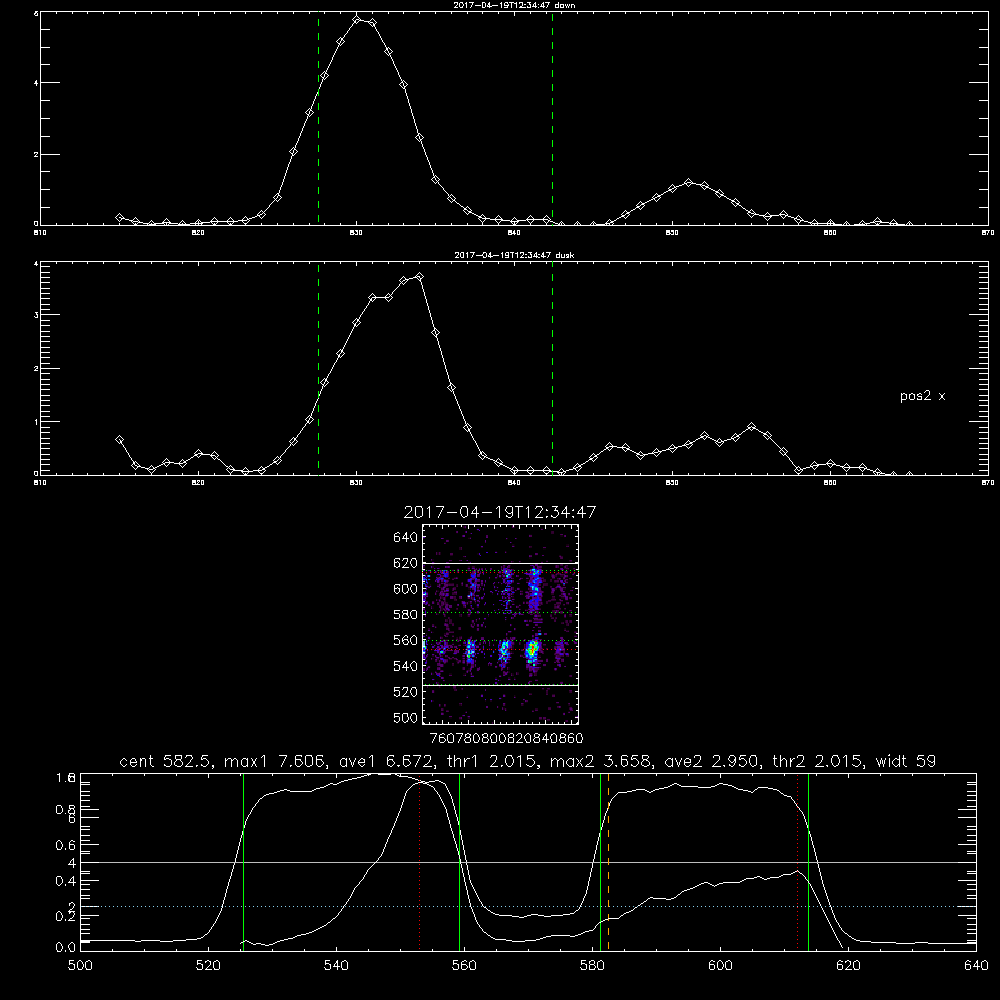Click the leftmost green vertical line in bottom plot
Image resolution: width=1000 pixels, height=1000 pixels.
point(243,862)
